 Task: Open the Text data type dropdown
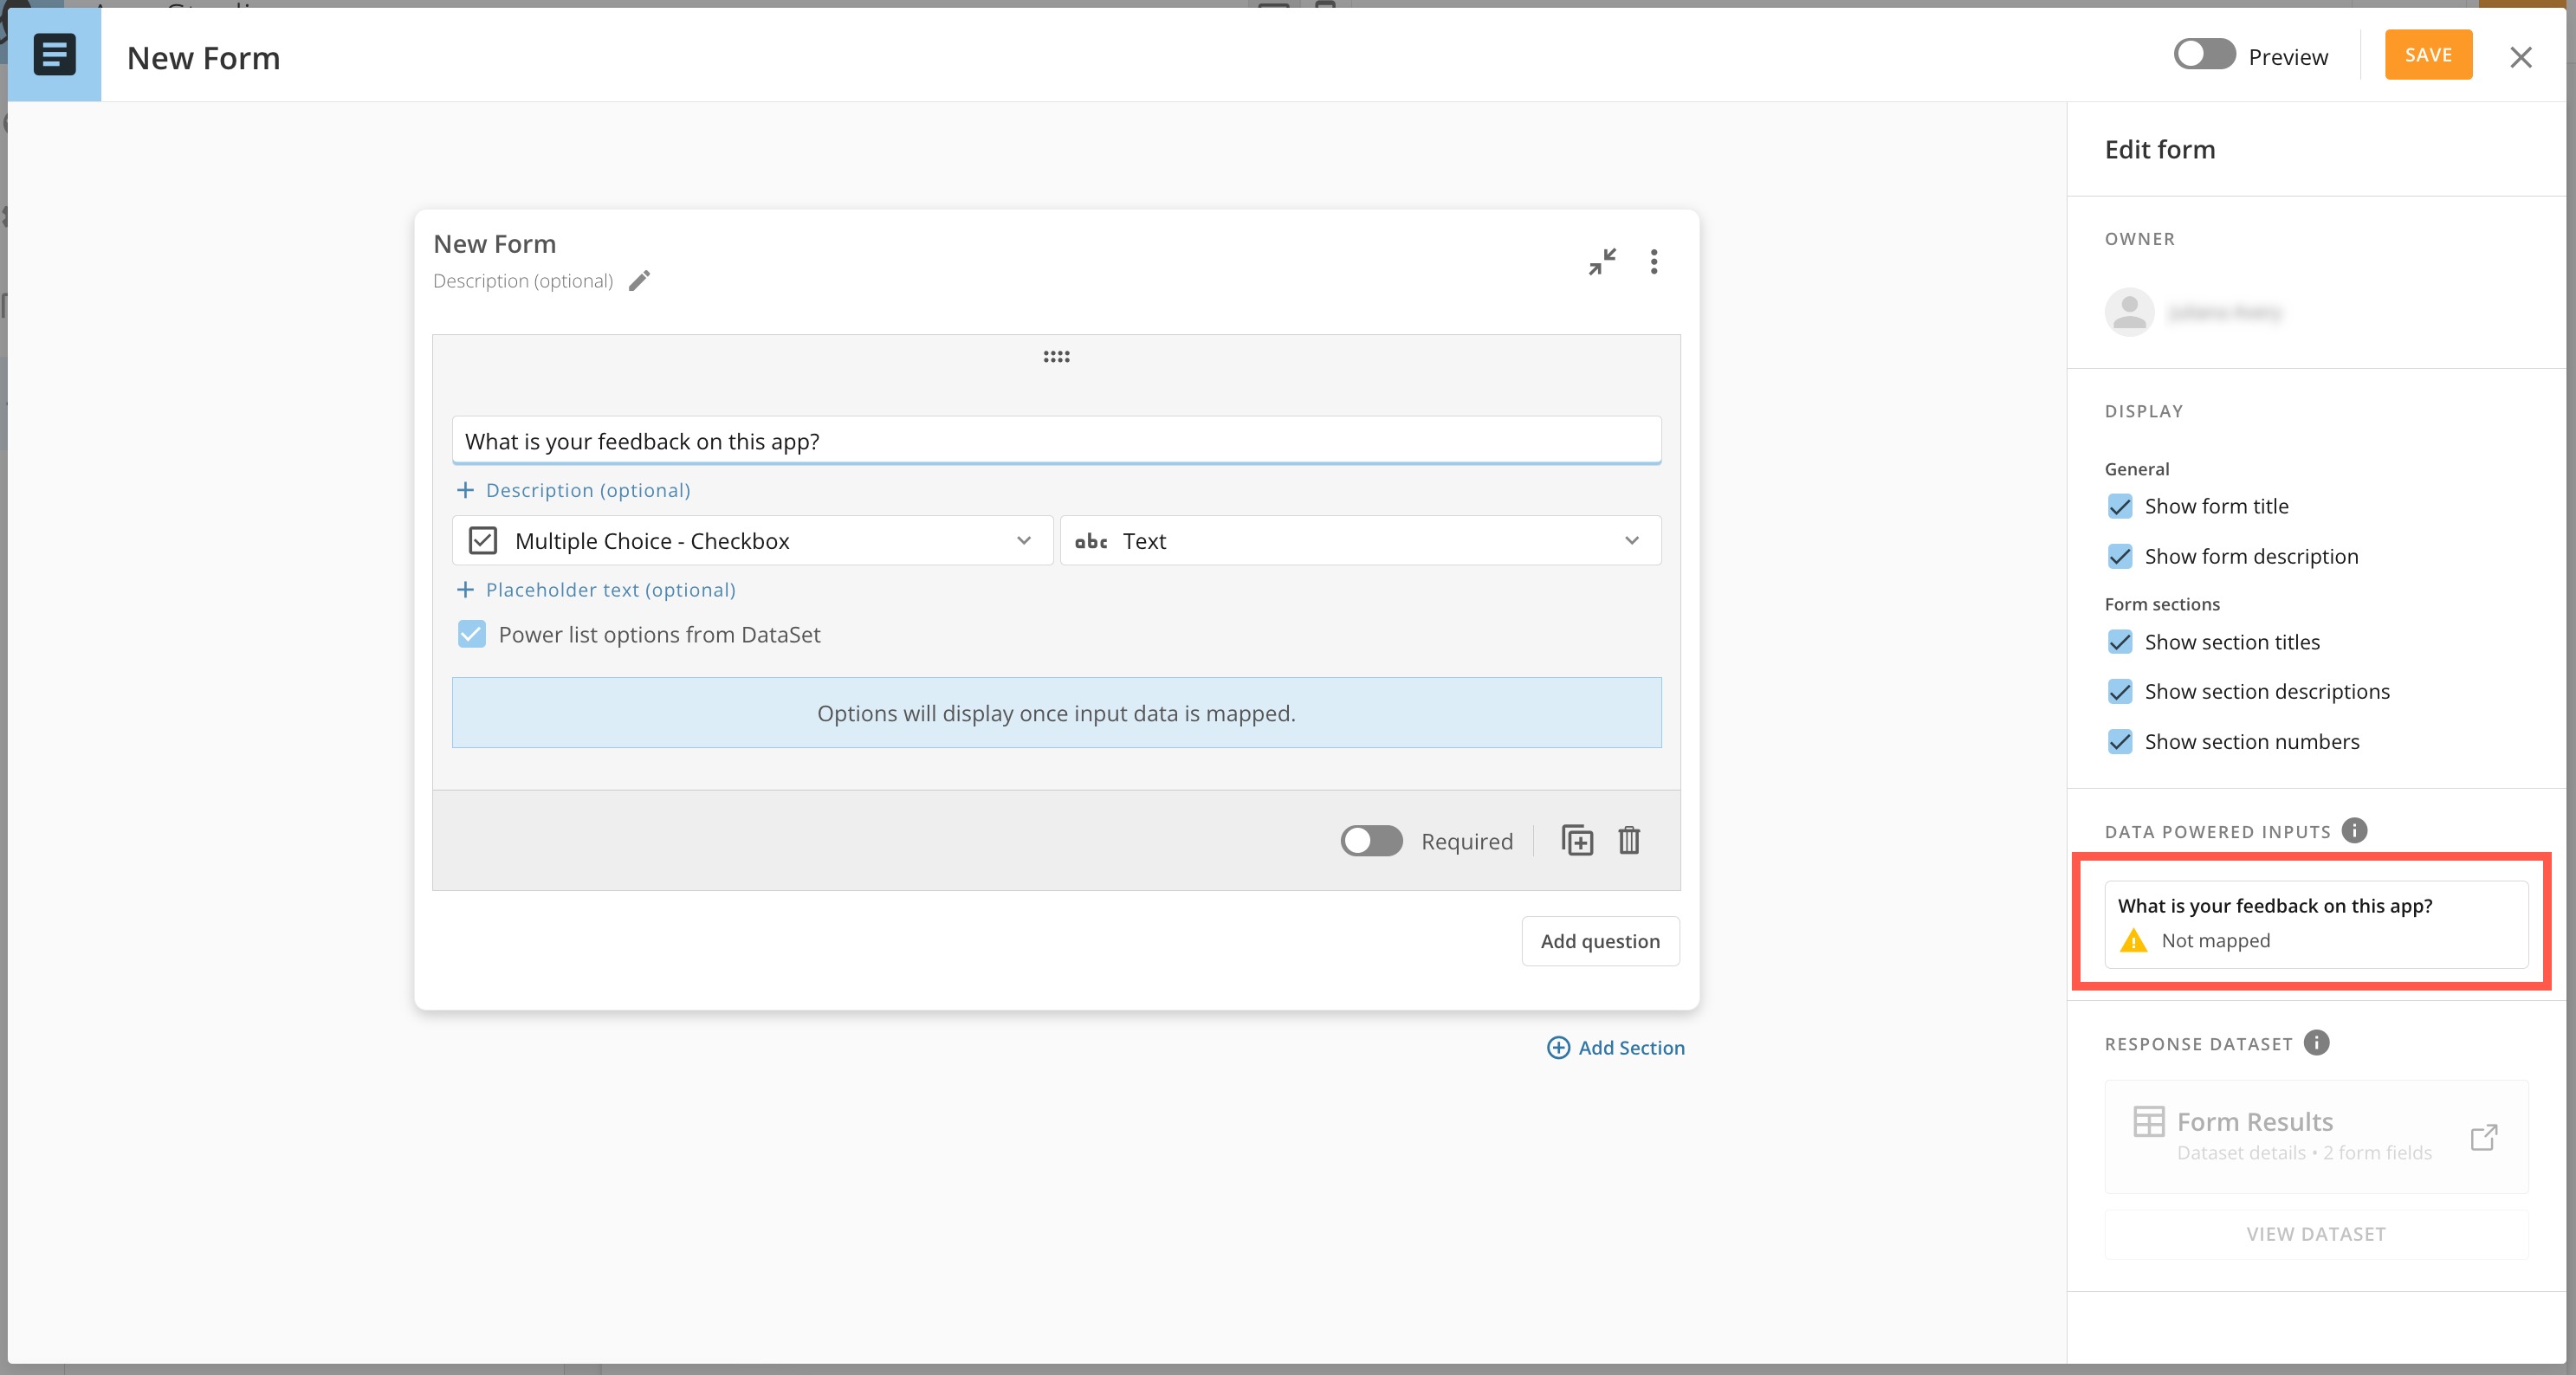[1360, 541]
